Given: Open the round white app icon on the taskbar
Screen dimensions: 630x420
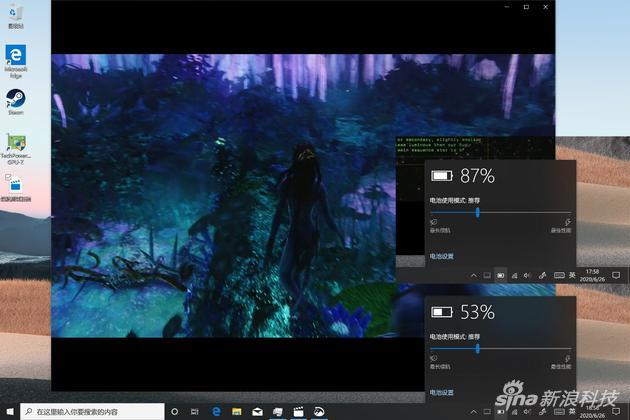Looking at the screenshot, I should [x=319, y=412].
